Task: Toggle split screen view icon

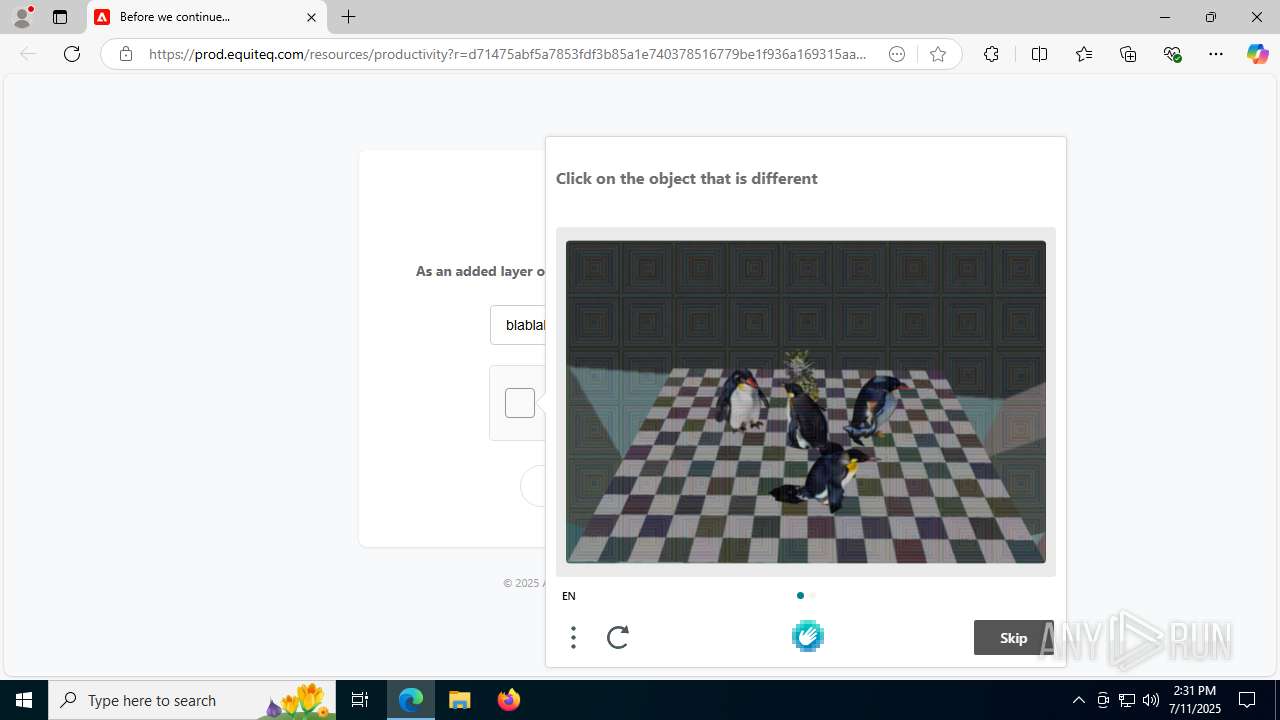Action: (1039, 54)
